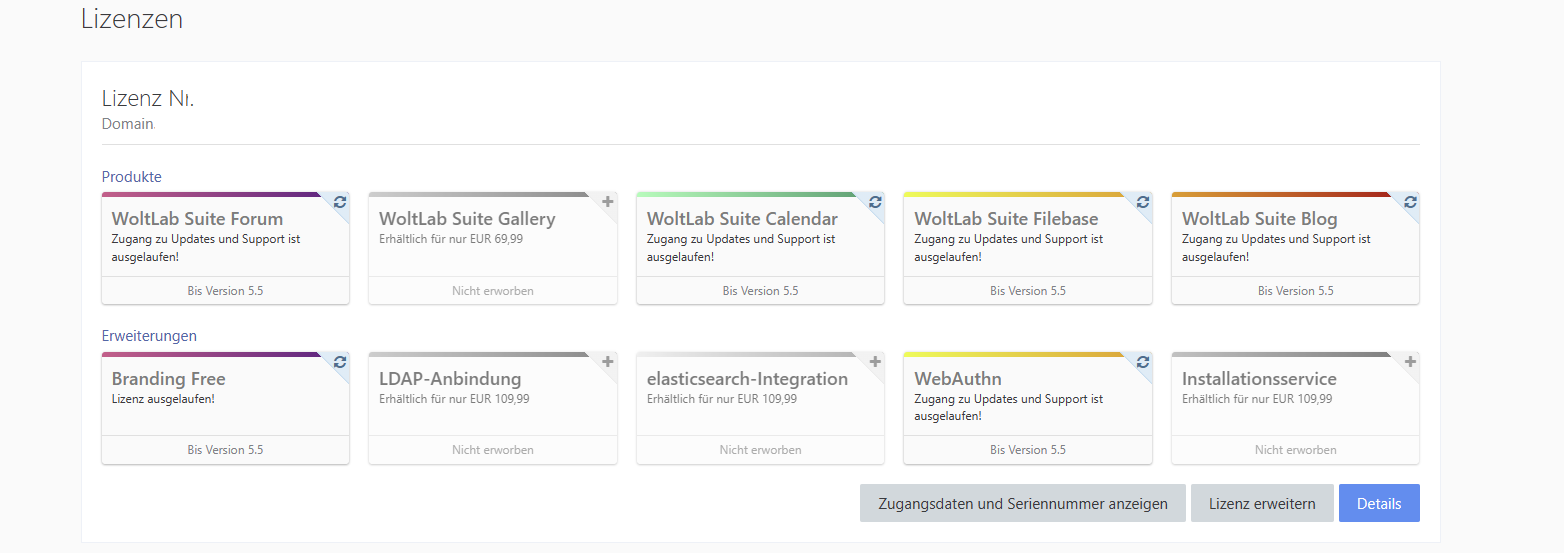The height and width of the screenshot is (553, 1564).
Task: Click the Installationsservice title
Action: point(1259,379)
